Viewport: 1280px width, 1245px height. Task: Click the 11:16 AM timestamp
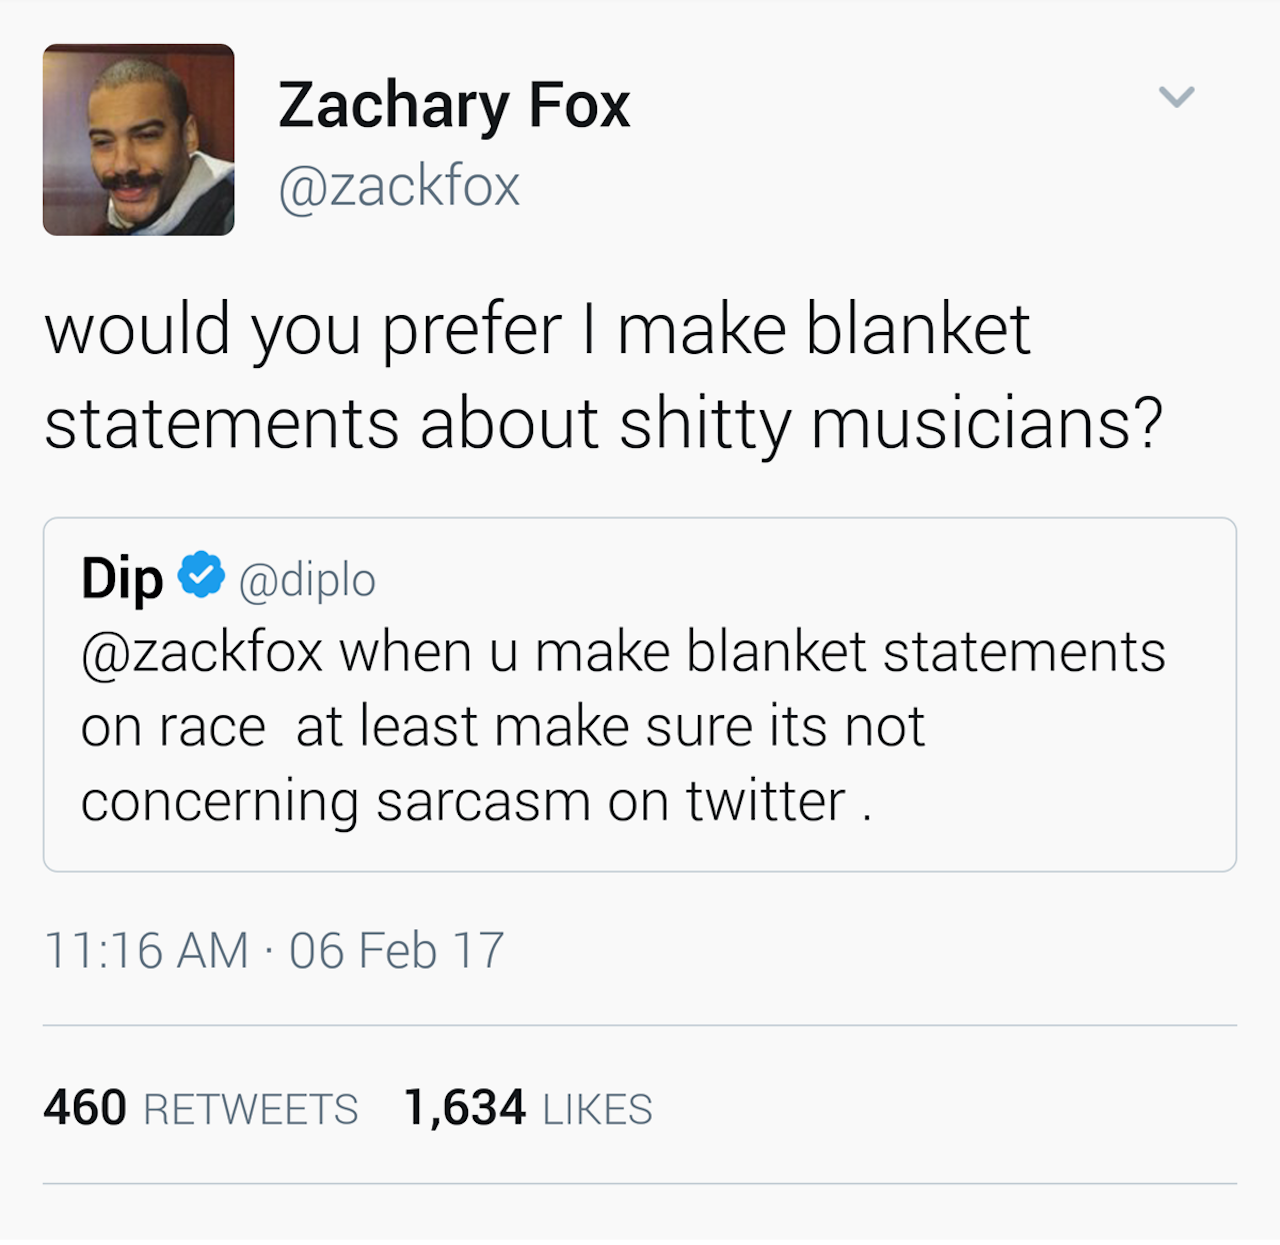[146, 950]
